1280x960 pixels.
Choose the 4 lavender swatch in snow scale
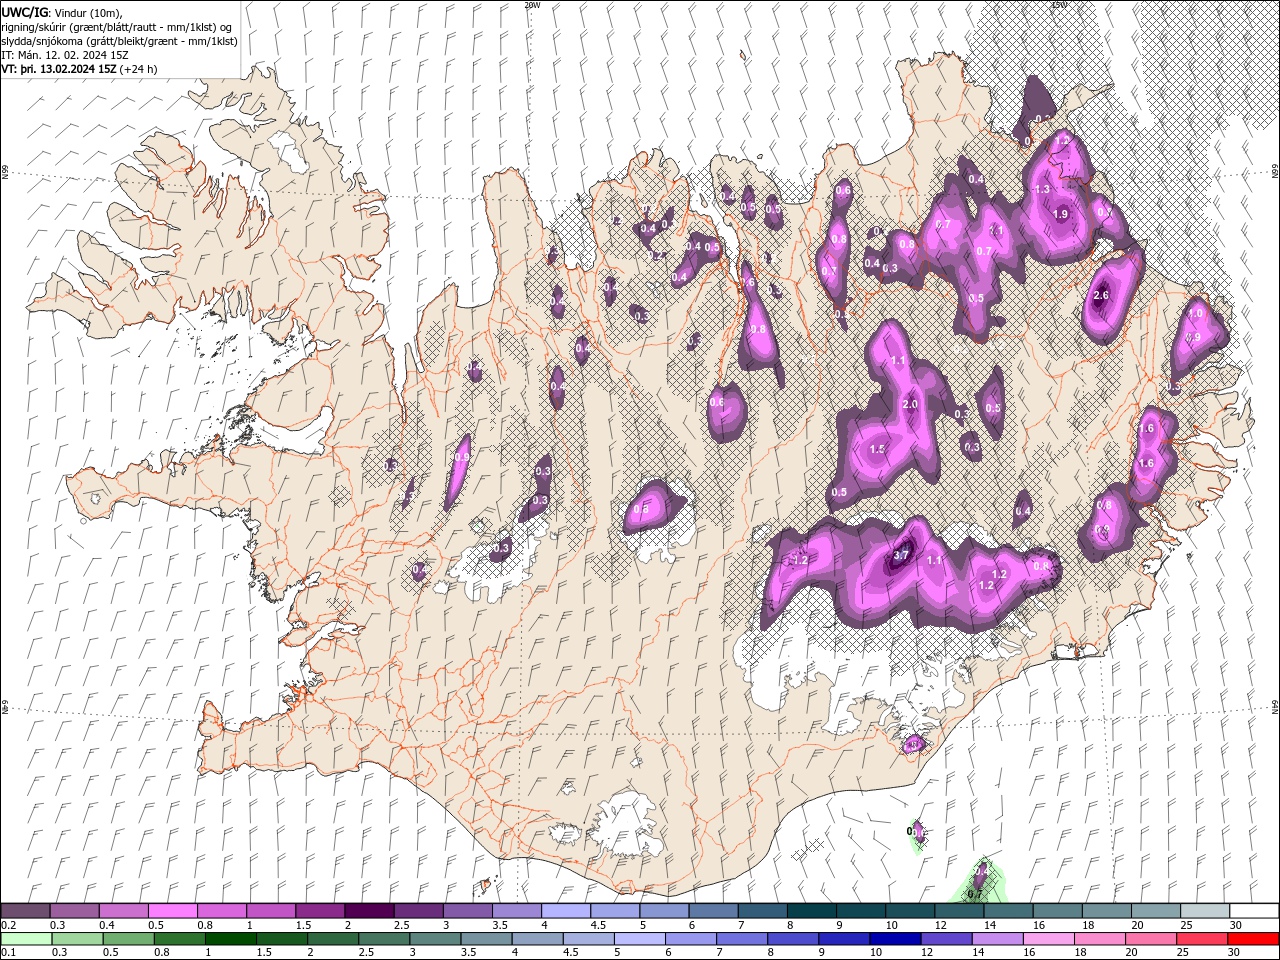point(566,911)
